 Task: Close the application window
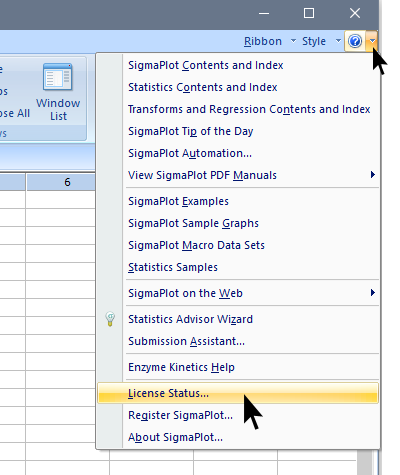point(355,13)
